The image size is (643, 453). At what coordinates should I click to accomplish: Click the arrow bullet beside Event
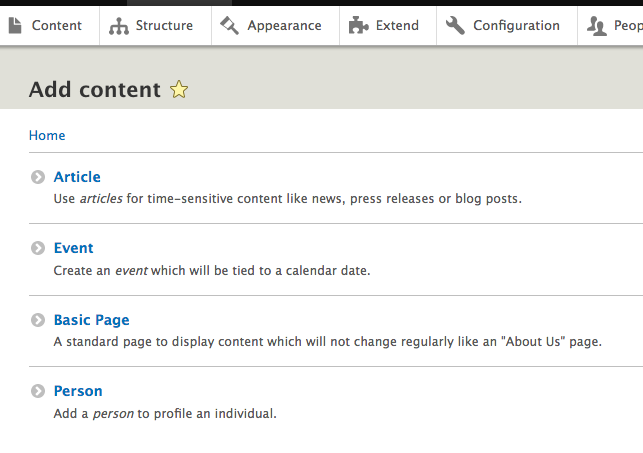pyautogui.click(x=38, y=248)
